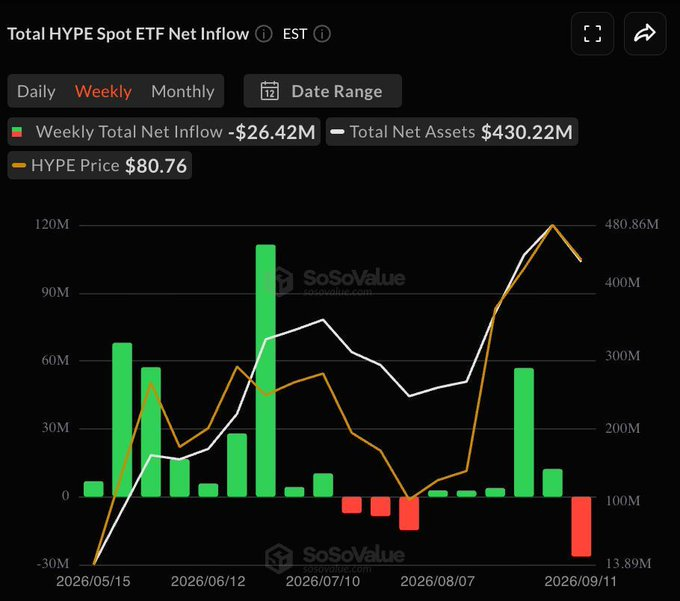680x601 pixels.
Task: Click the 120M left axis label
Action: coord(52,224)
